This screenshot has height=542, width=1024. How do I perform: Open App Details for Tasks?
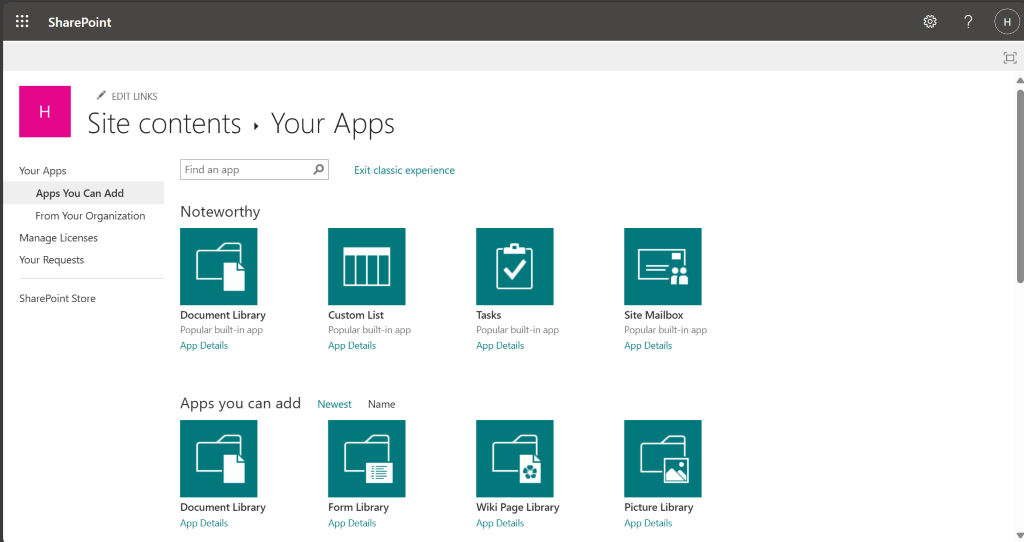coord(500,345)
